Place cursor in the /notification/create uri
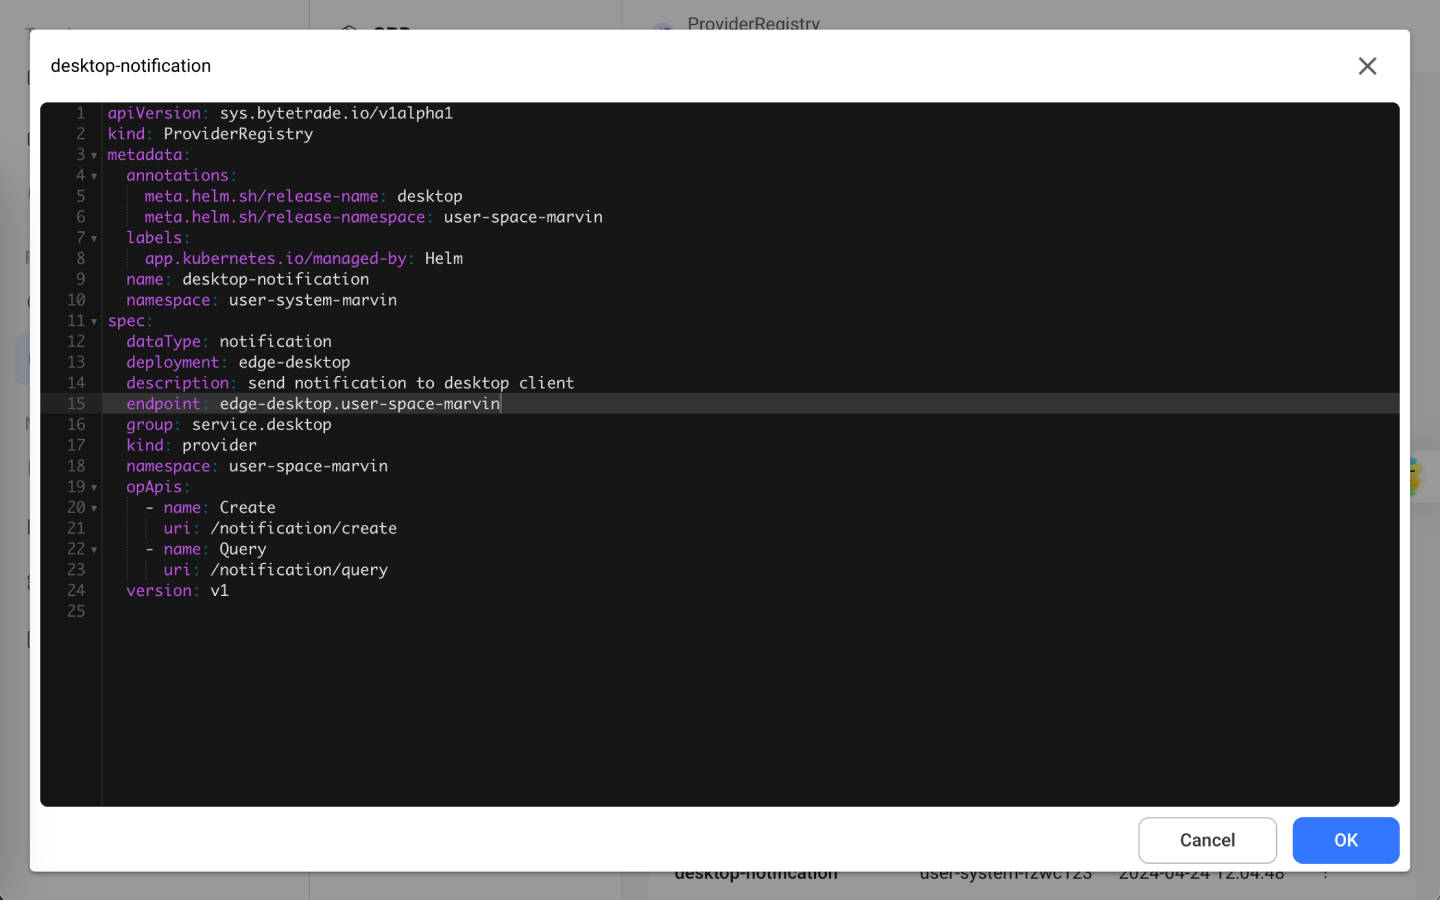 303,528
